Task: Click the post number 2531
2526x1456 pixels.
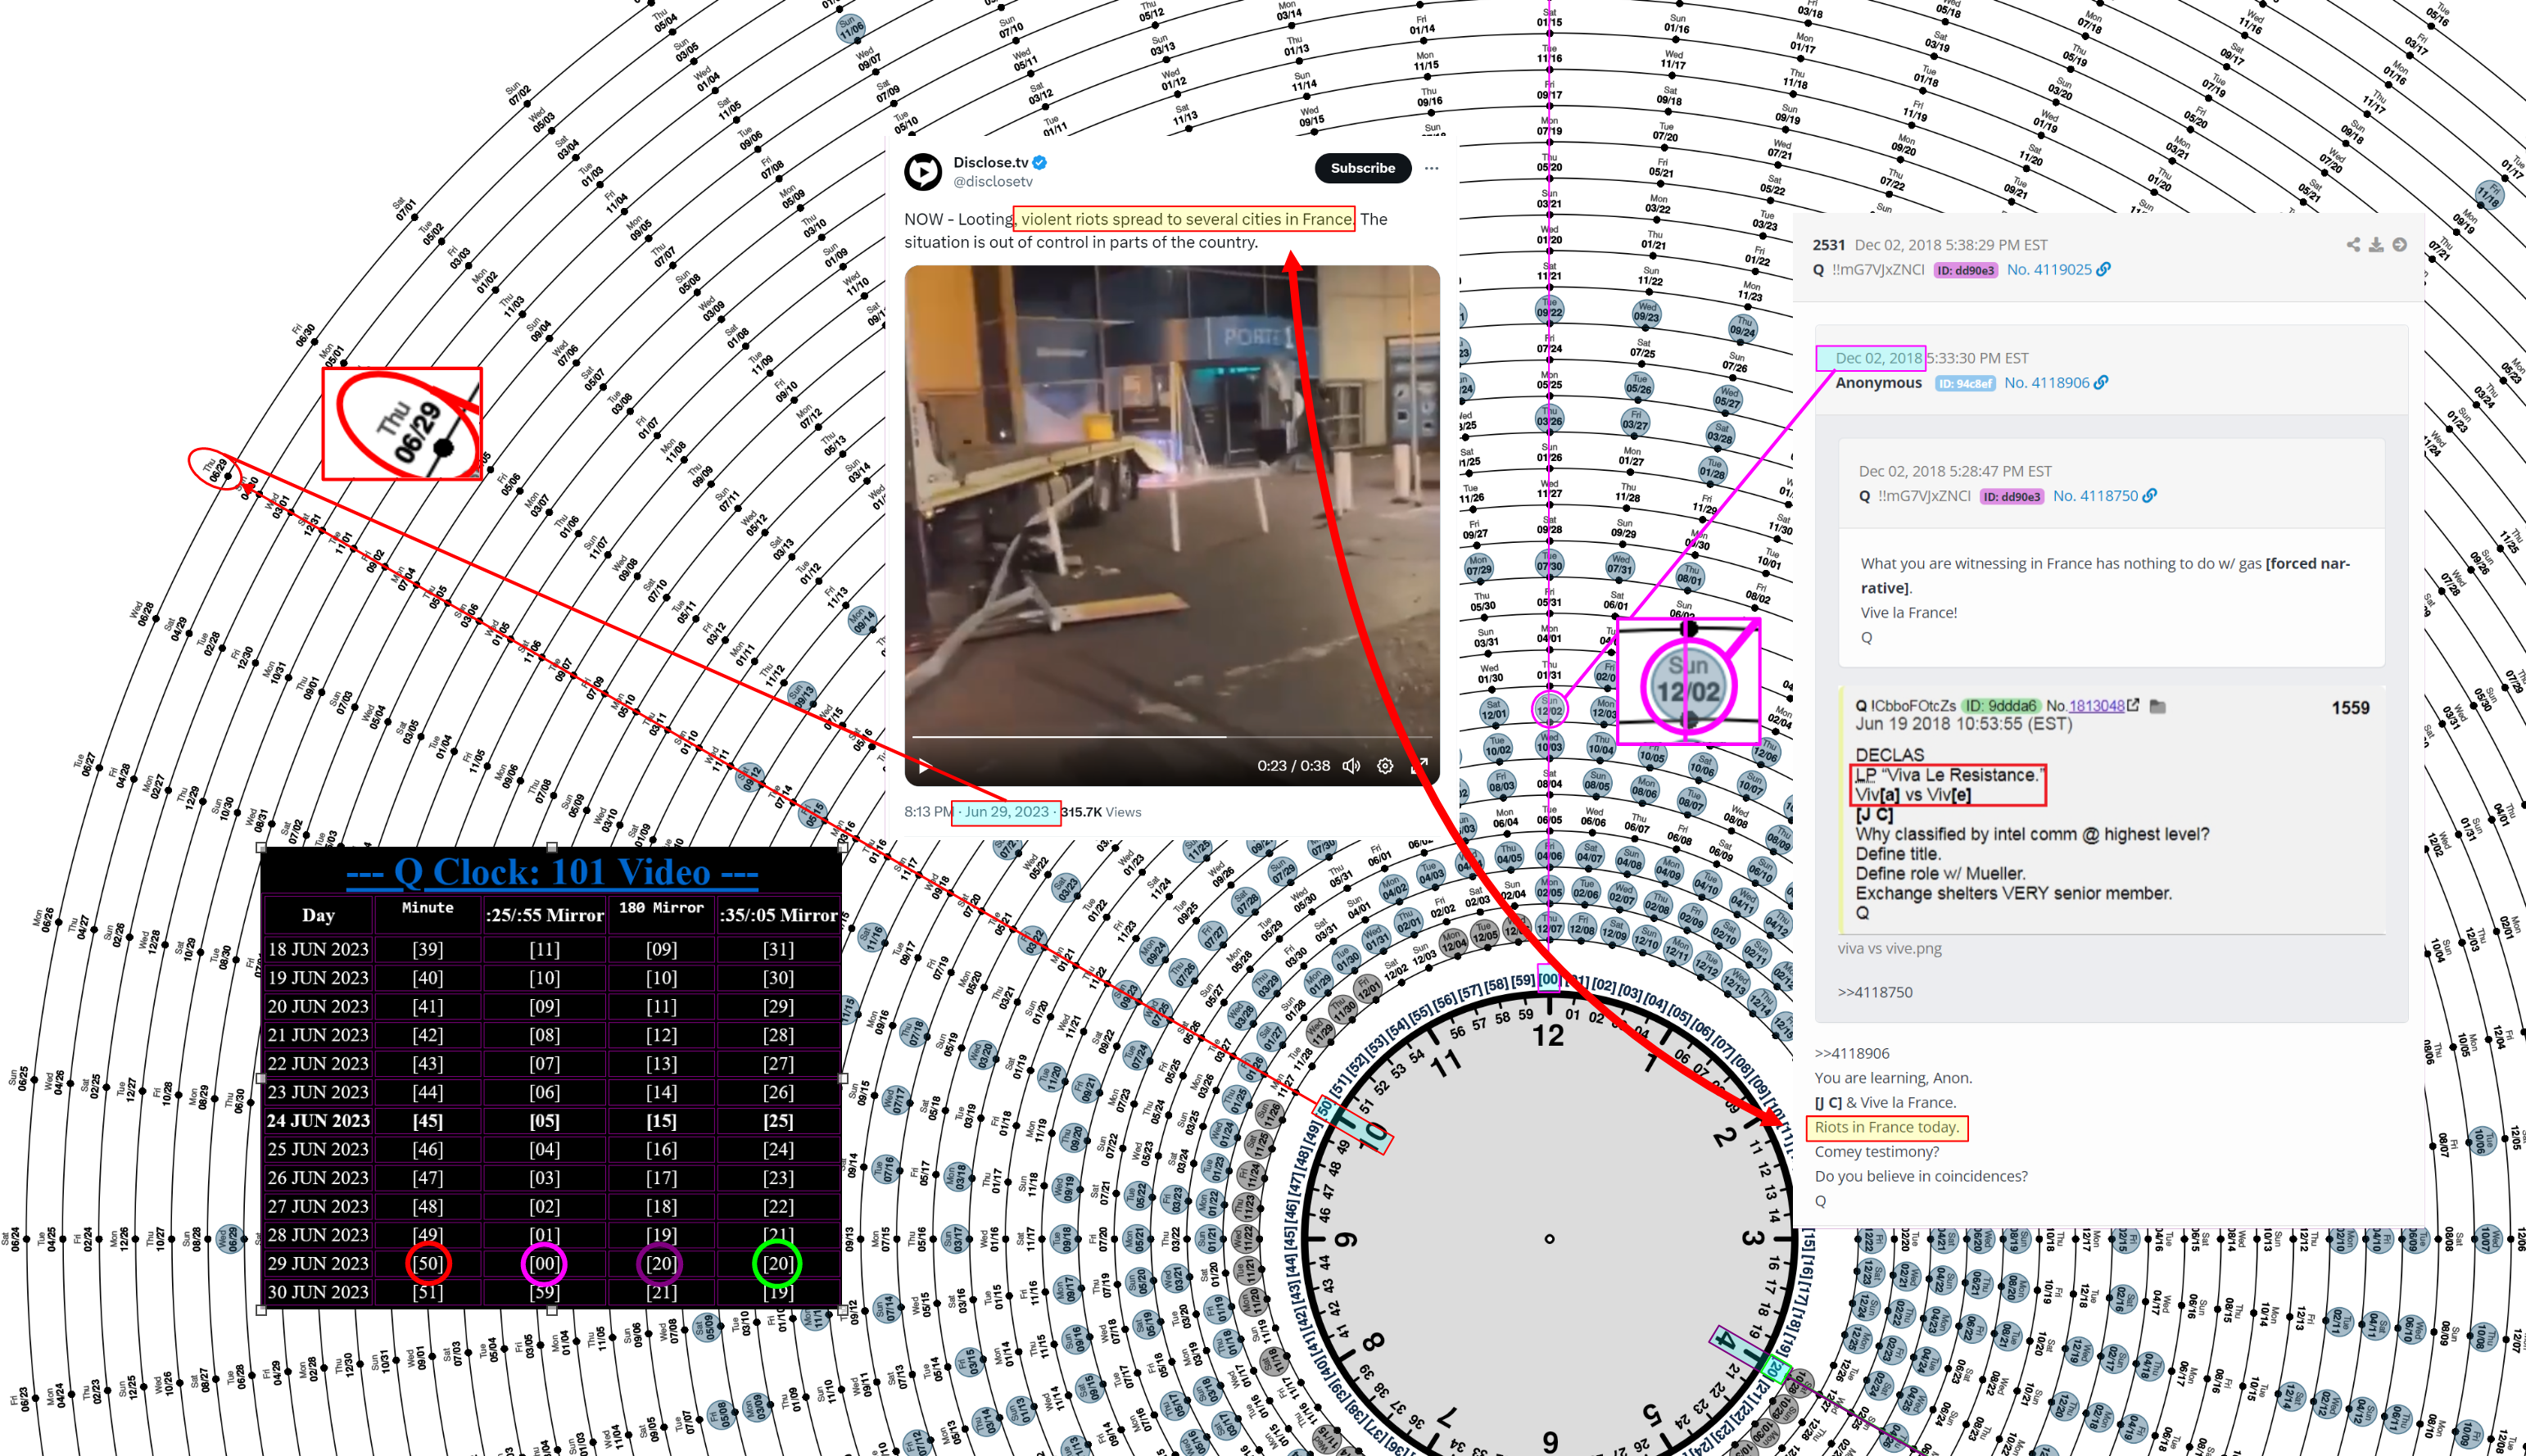Action: tap(1829, 245)
